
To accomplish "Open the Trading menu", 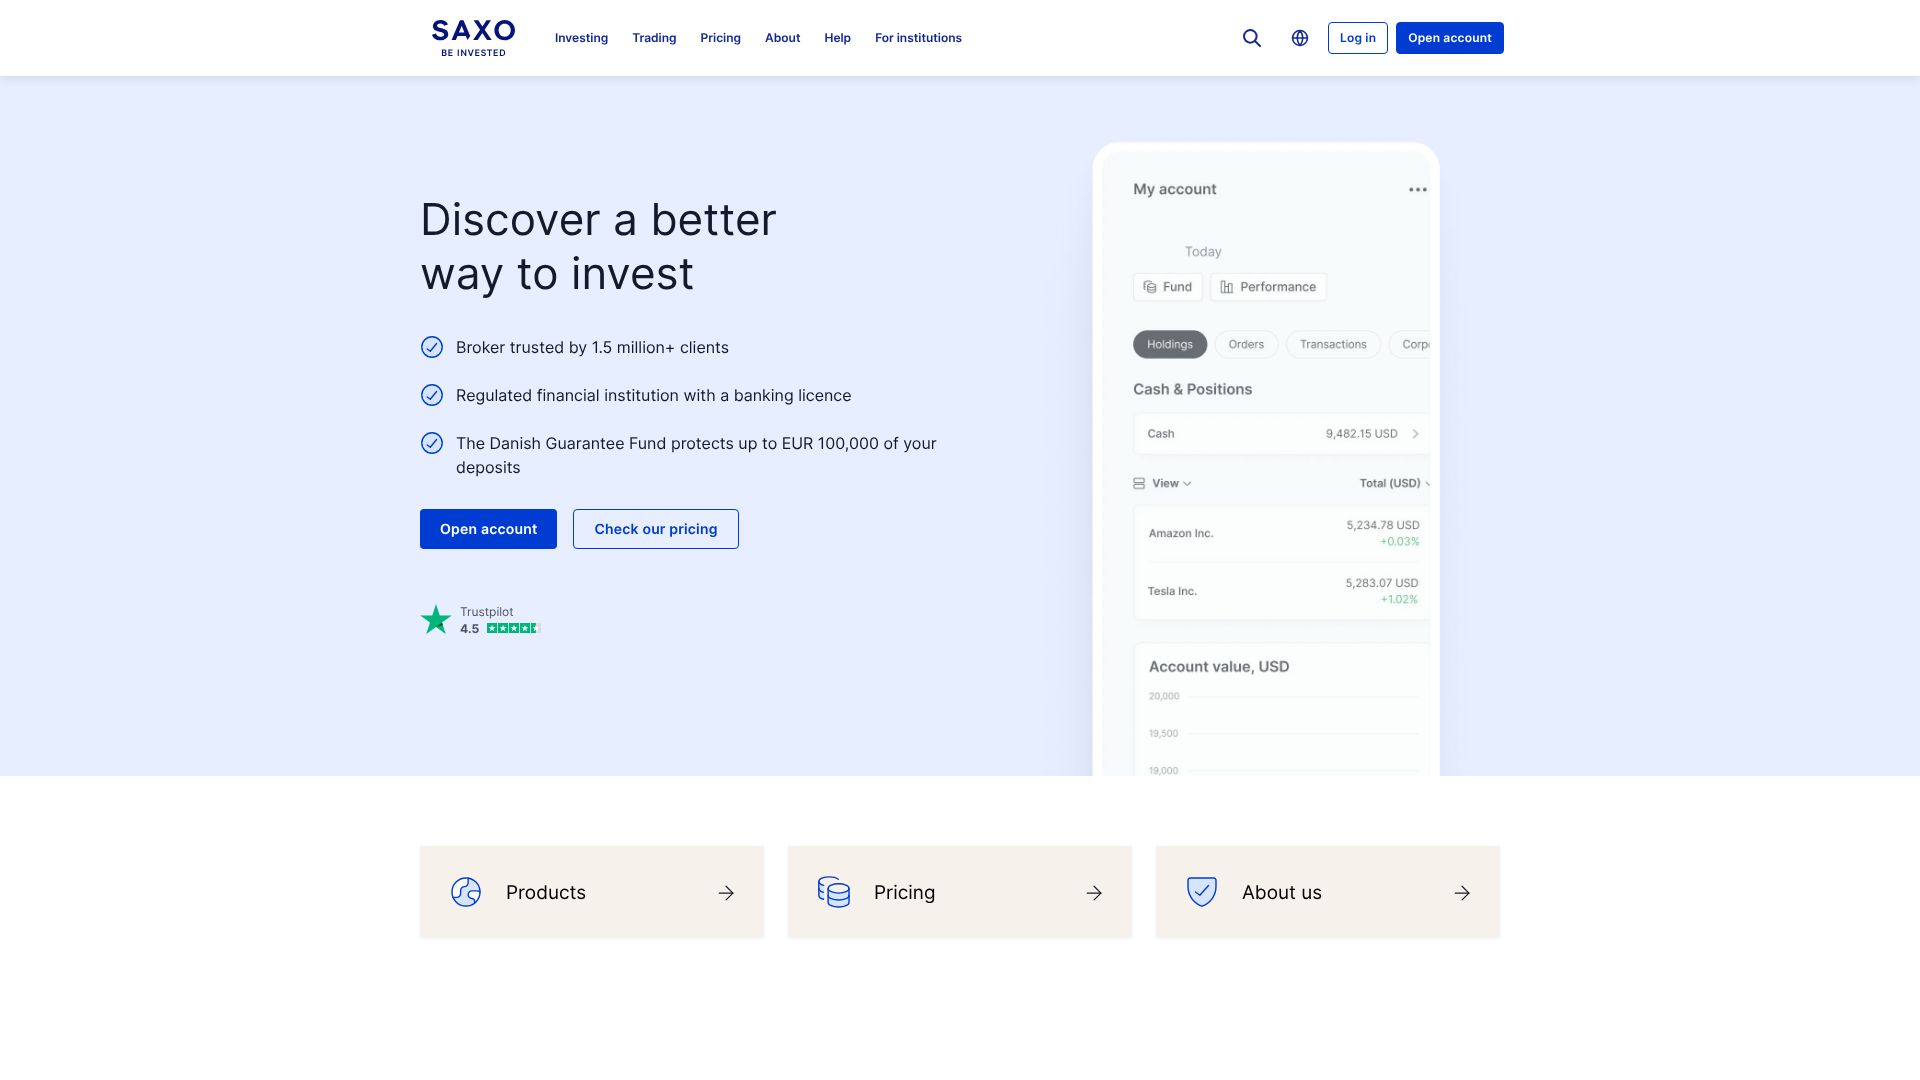I will (654, 38).
